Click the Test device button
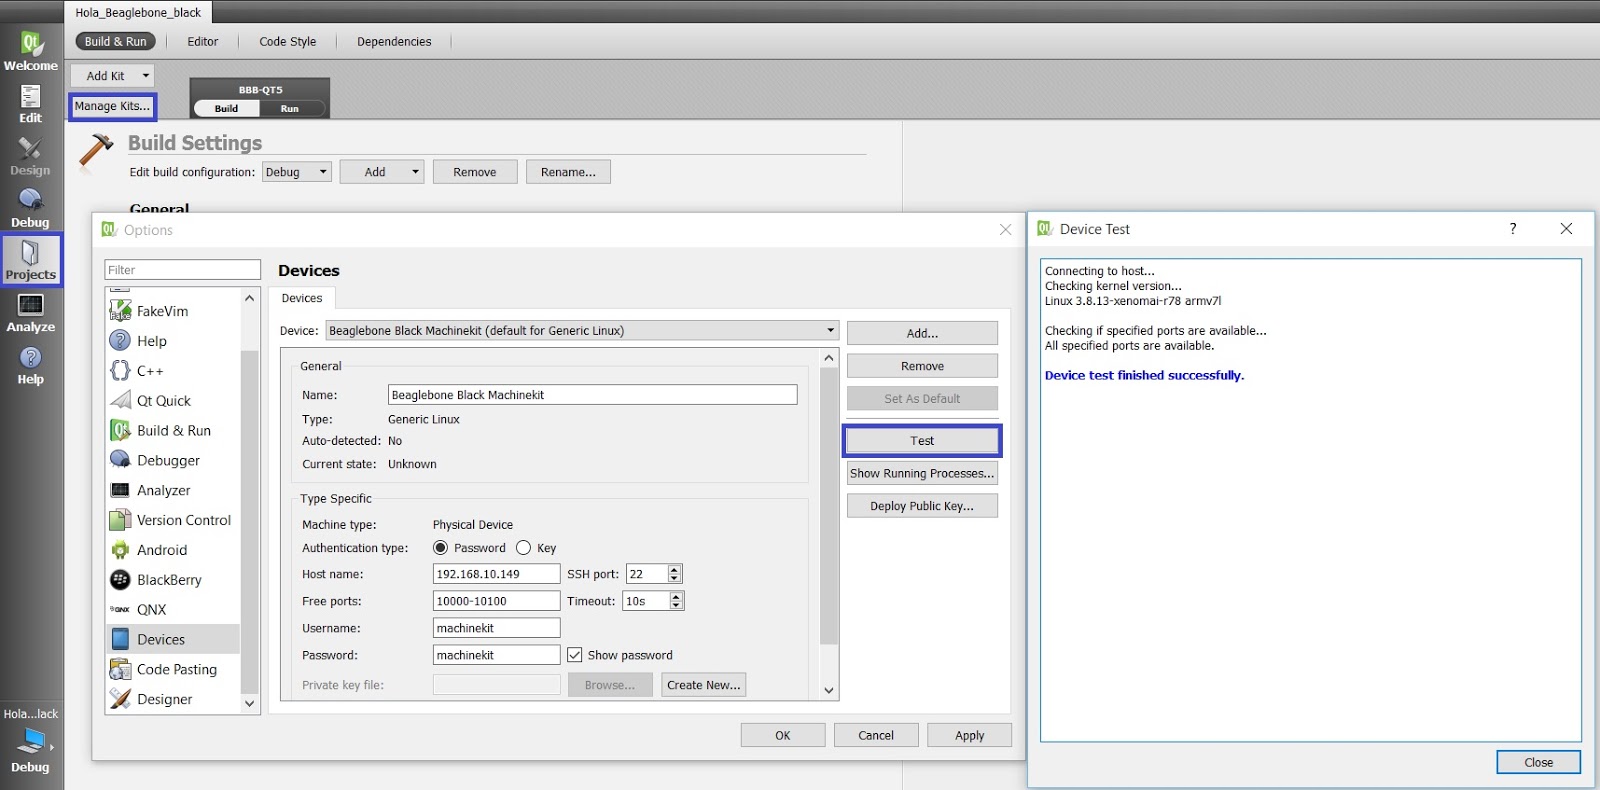This screenshot has width=1600, height=790. click(922, 441)
